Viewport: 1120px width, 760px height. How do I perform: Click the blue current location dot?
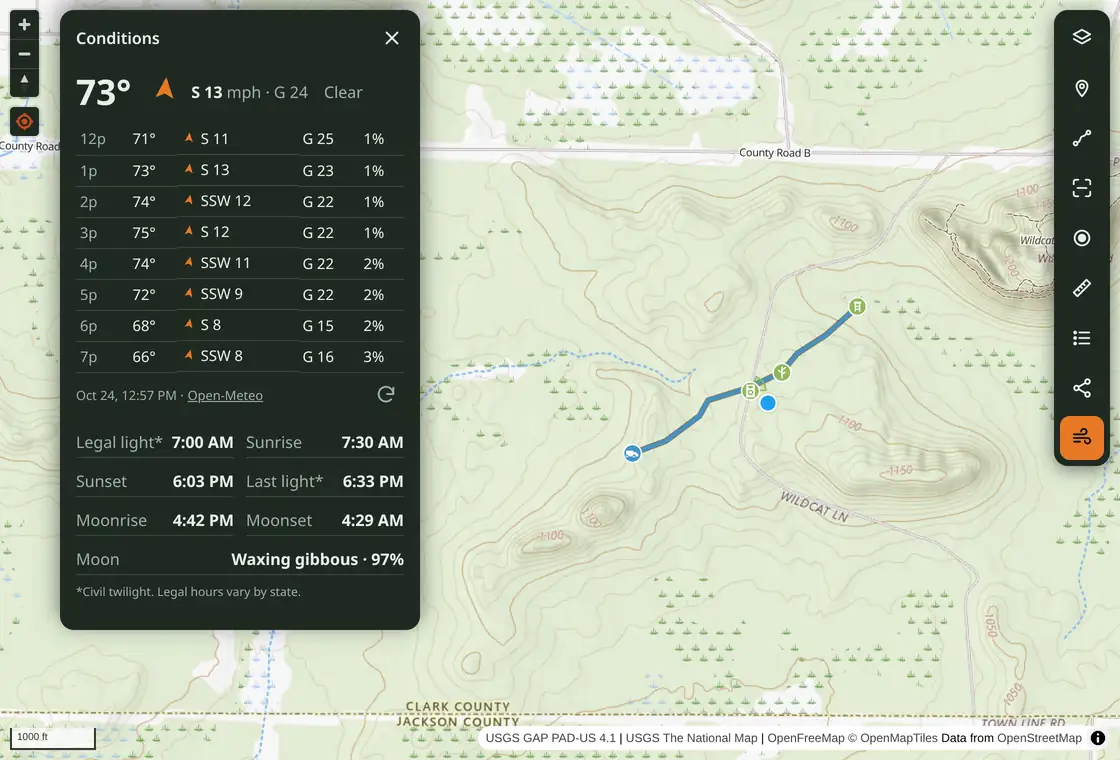pos(768,404)
